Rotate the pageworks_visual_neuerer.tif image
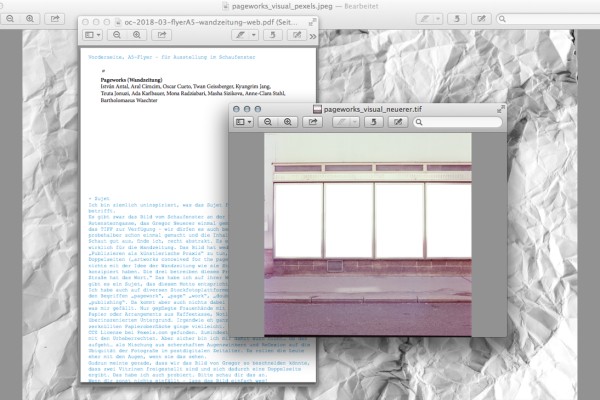 point(374,122)
